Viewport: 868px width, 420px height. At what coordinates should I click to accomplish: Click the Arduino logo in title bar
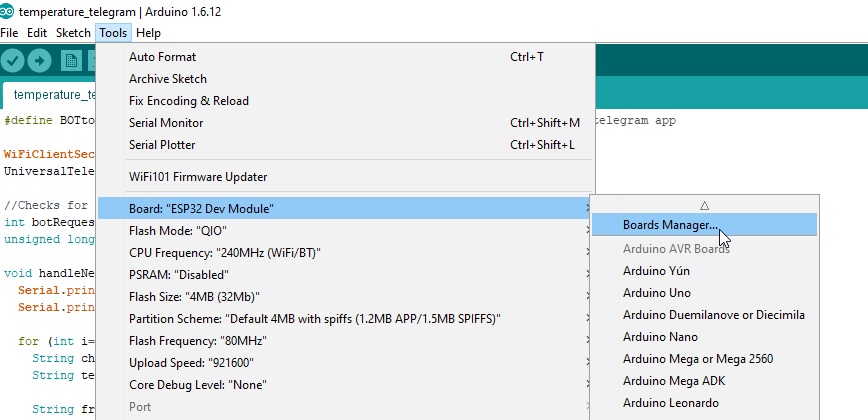(x=7, y=12)
